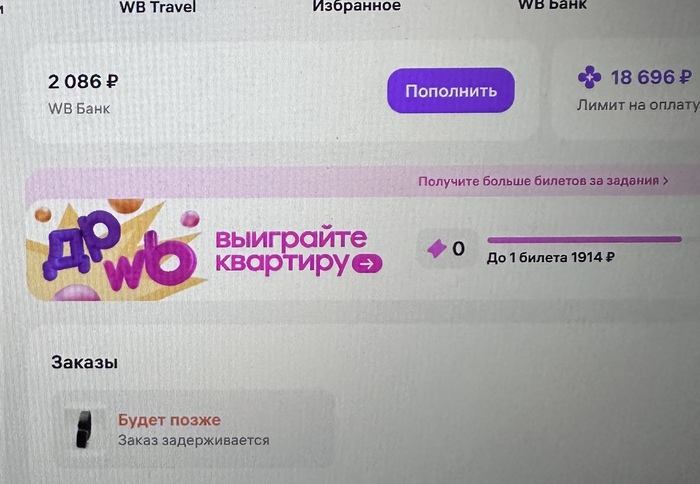Click the выиграйте квартиру banner text

(291, 250)
